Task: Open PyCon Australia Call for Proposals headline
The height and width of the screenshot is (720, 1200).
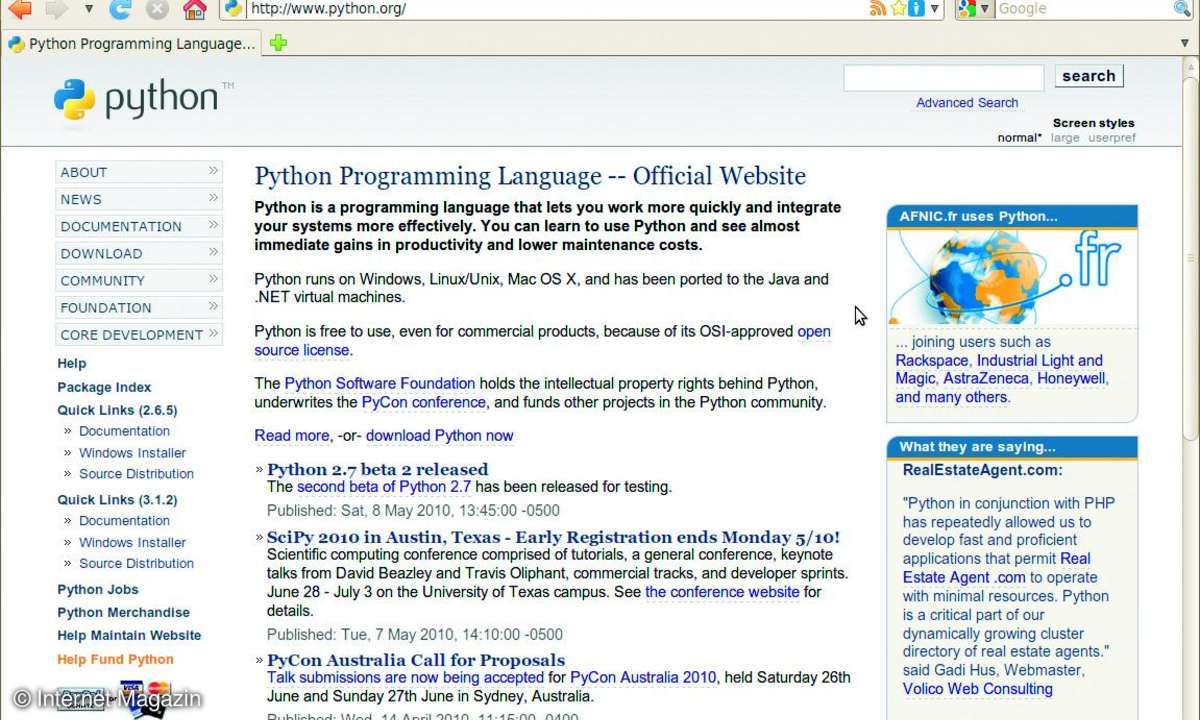Action: click(416, 660)
